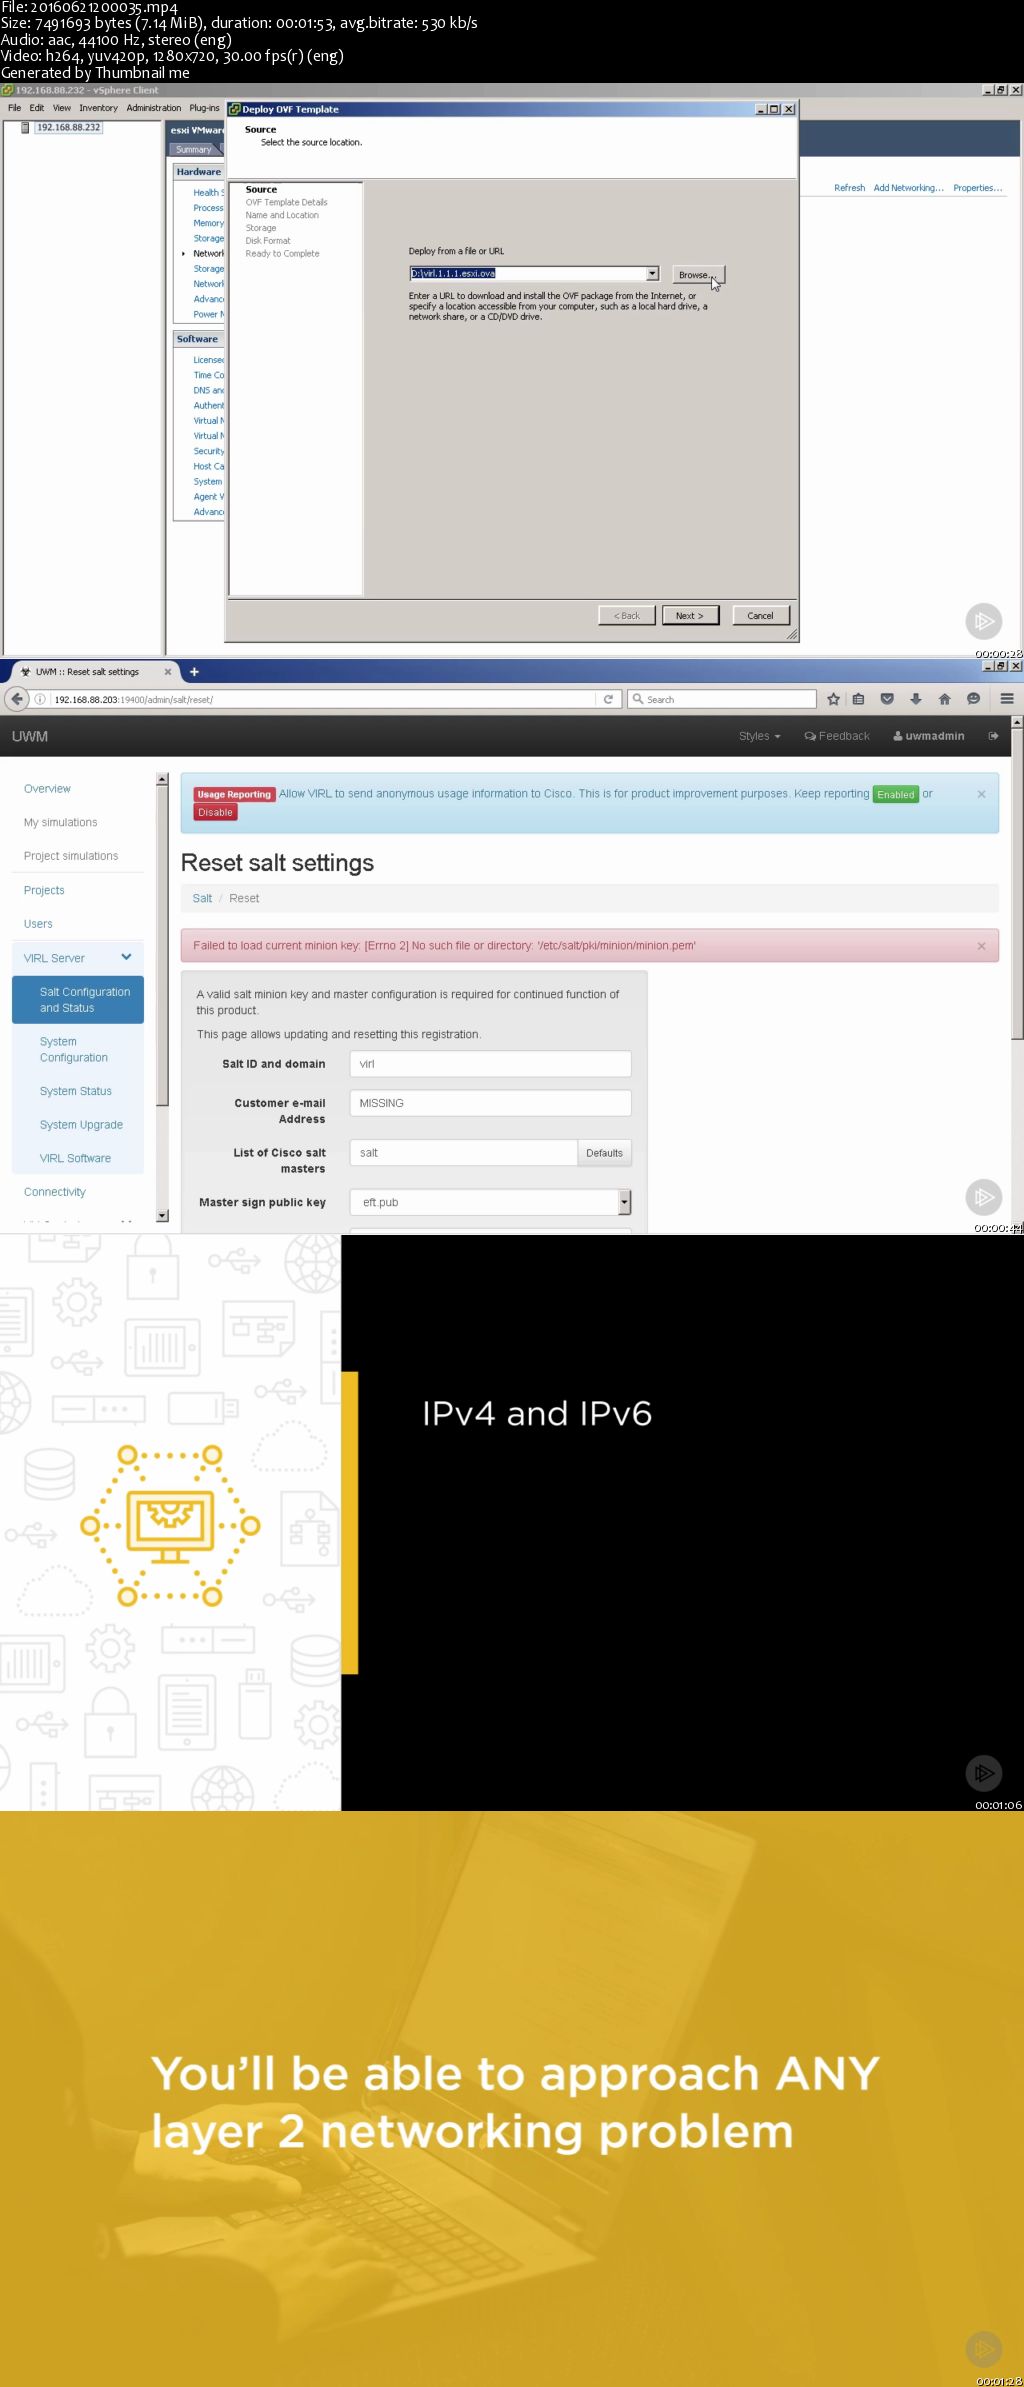
Task: Click the Salt ID and domain field
Action: tap(490, 1064)
